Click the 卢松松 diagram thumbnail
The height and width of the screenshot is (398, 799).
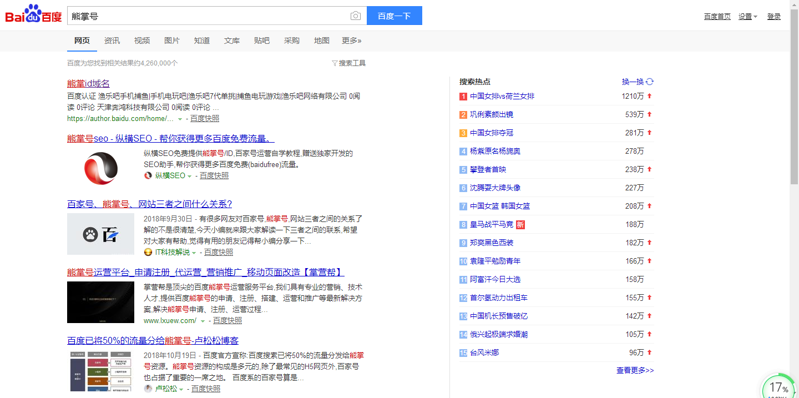100,370
